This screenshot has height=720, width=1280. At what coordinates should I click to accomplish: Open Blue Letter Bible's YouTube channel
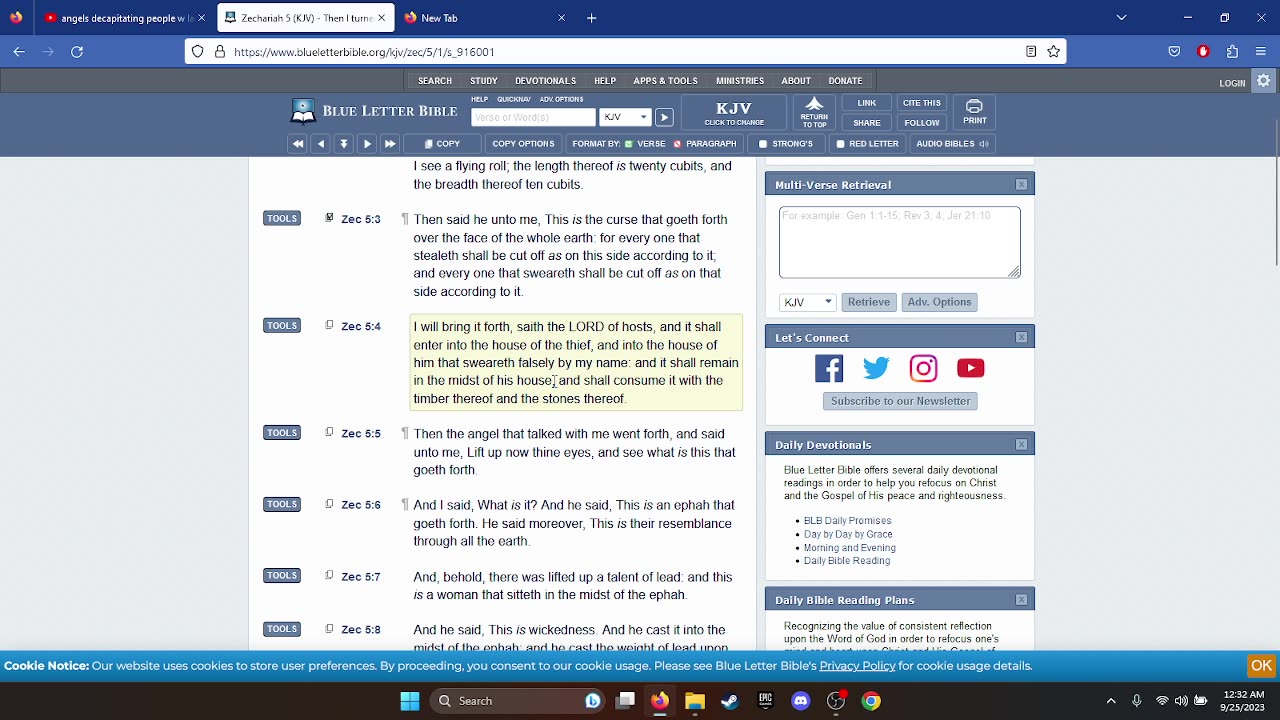coord(970,369)
